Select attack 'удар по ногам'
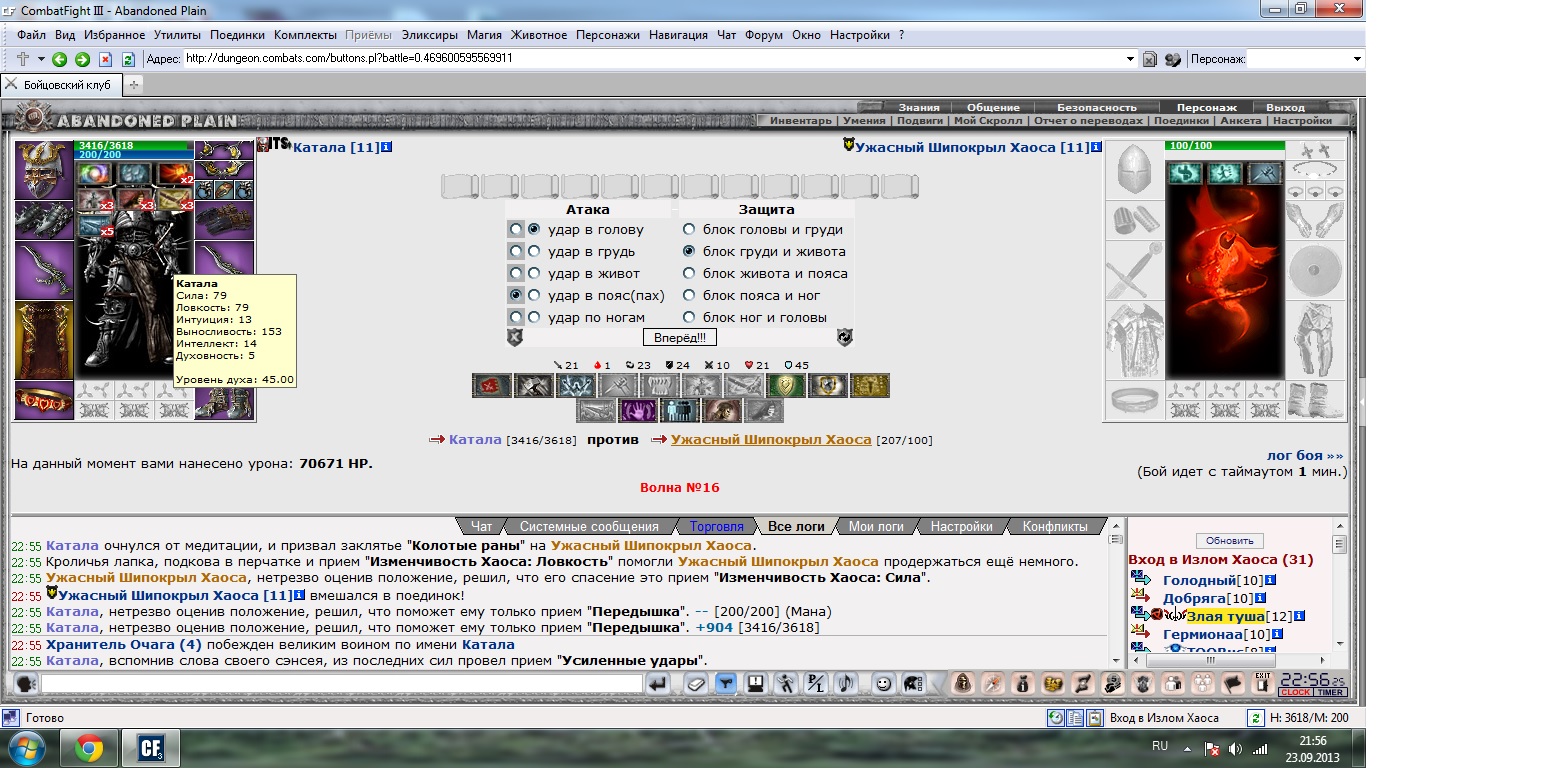The image size is (1554, 782). [535, 317]
